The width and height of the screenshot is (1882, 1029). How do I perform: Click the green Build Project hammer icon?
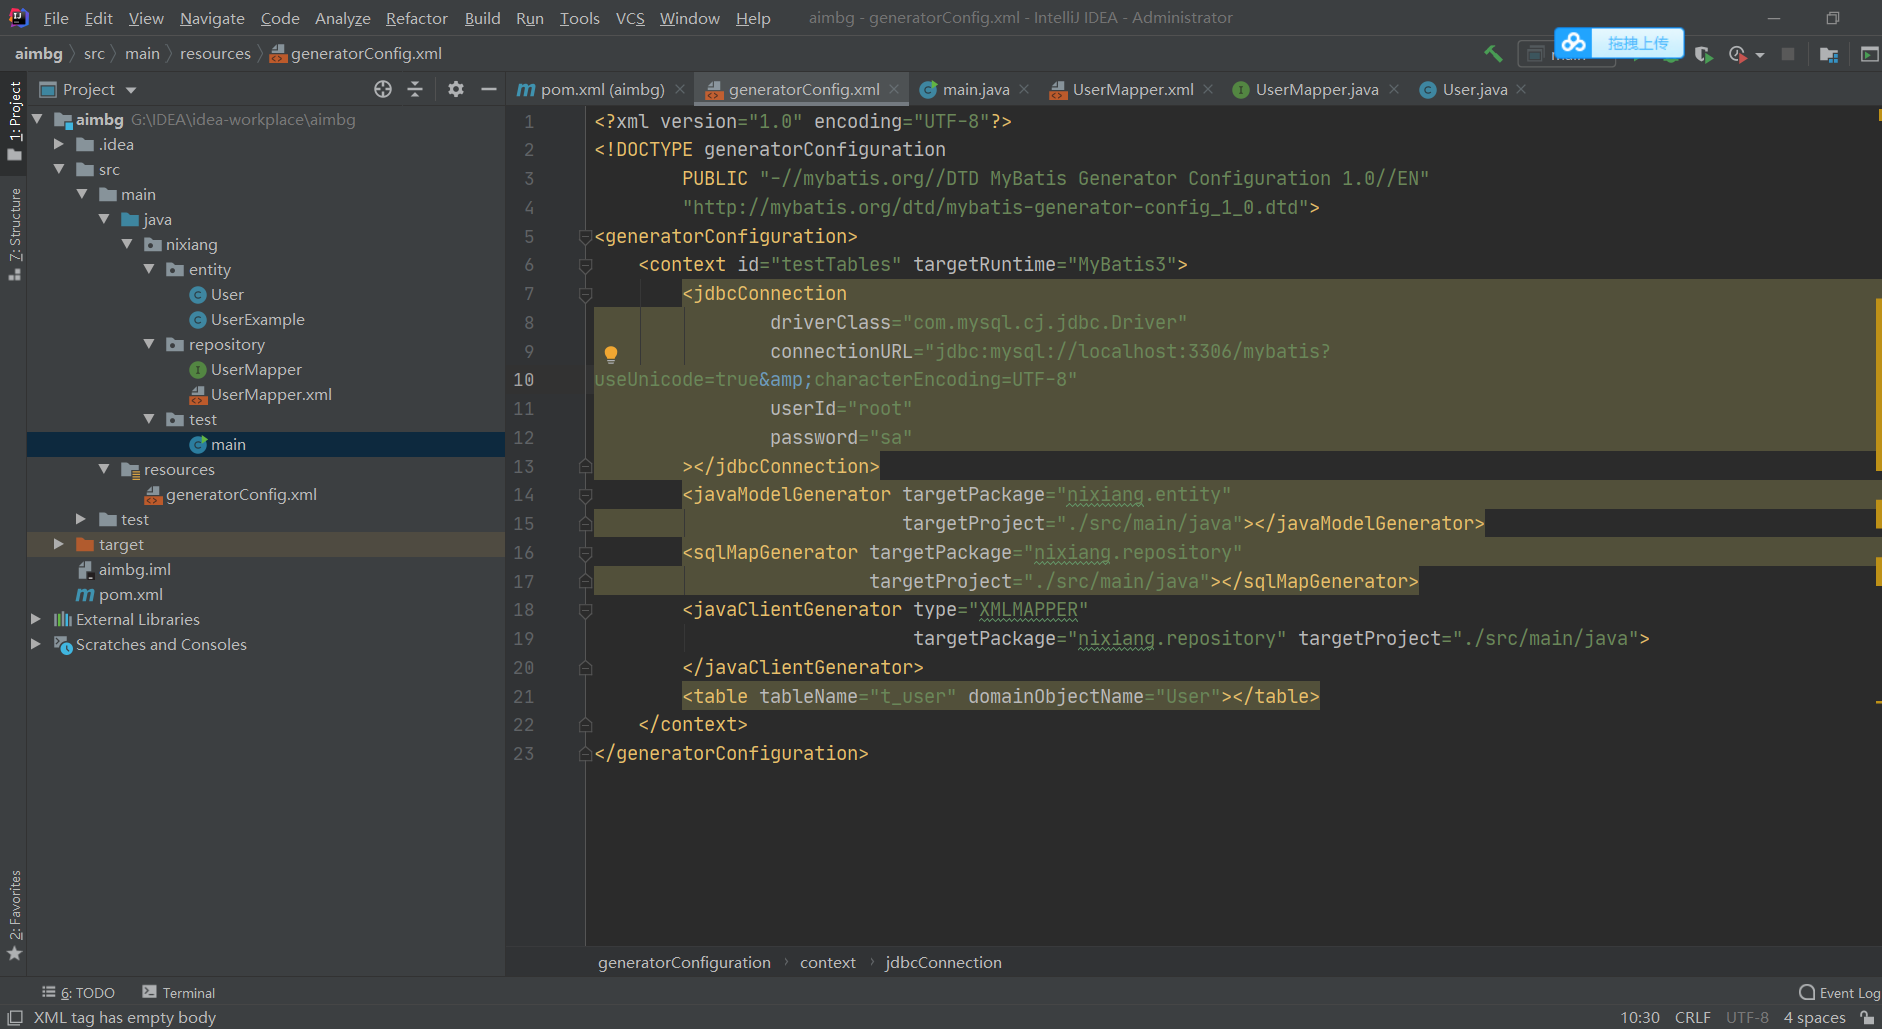tap(1493, 54)
